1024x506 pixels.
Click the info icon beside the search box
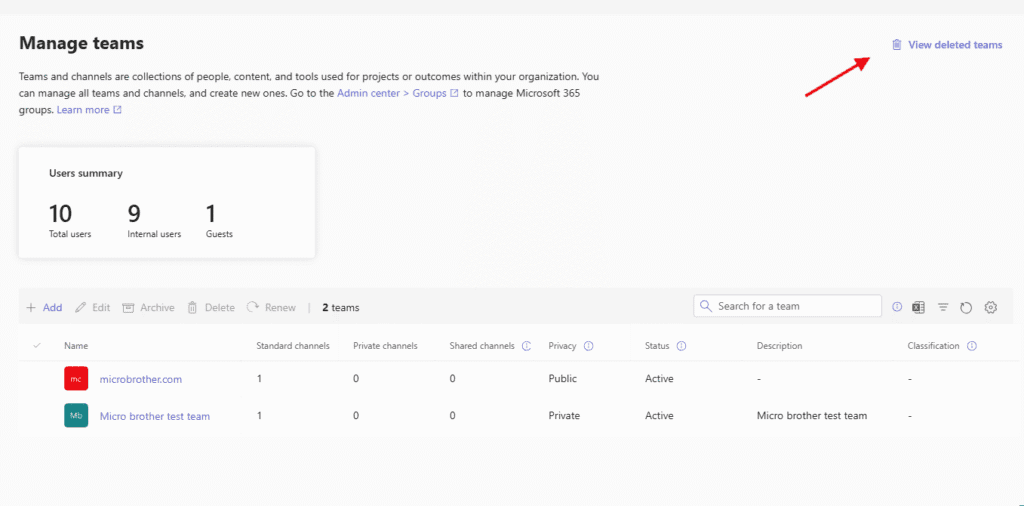[897, 307]
